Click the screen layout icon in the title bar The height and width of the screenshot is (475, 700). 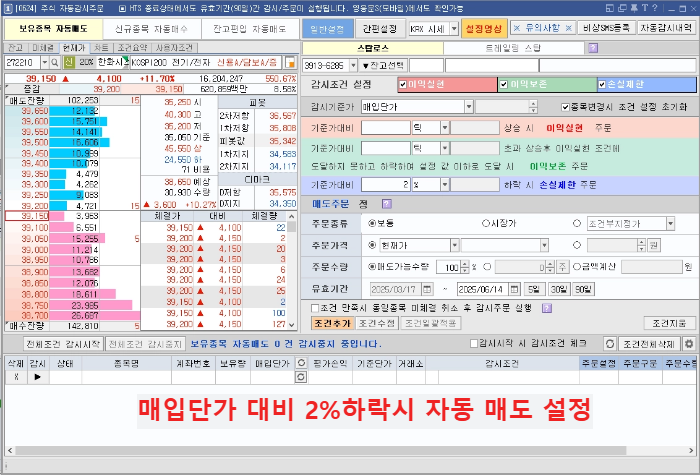pos(610,8)
